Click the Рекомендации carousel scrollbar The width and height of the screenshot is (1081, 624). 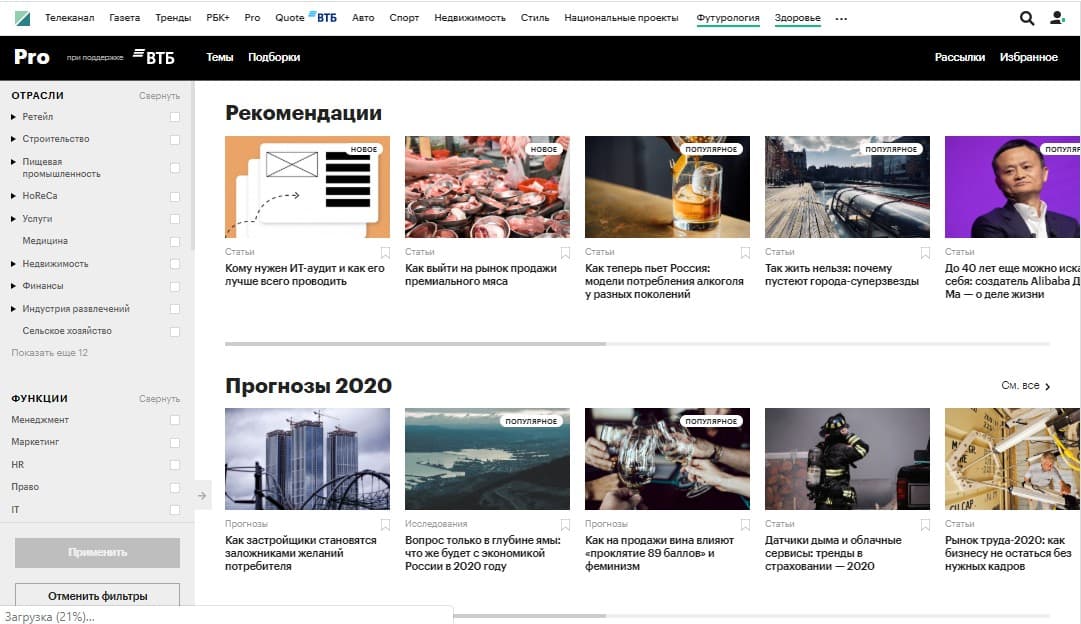coord(415,343)
